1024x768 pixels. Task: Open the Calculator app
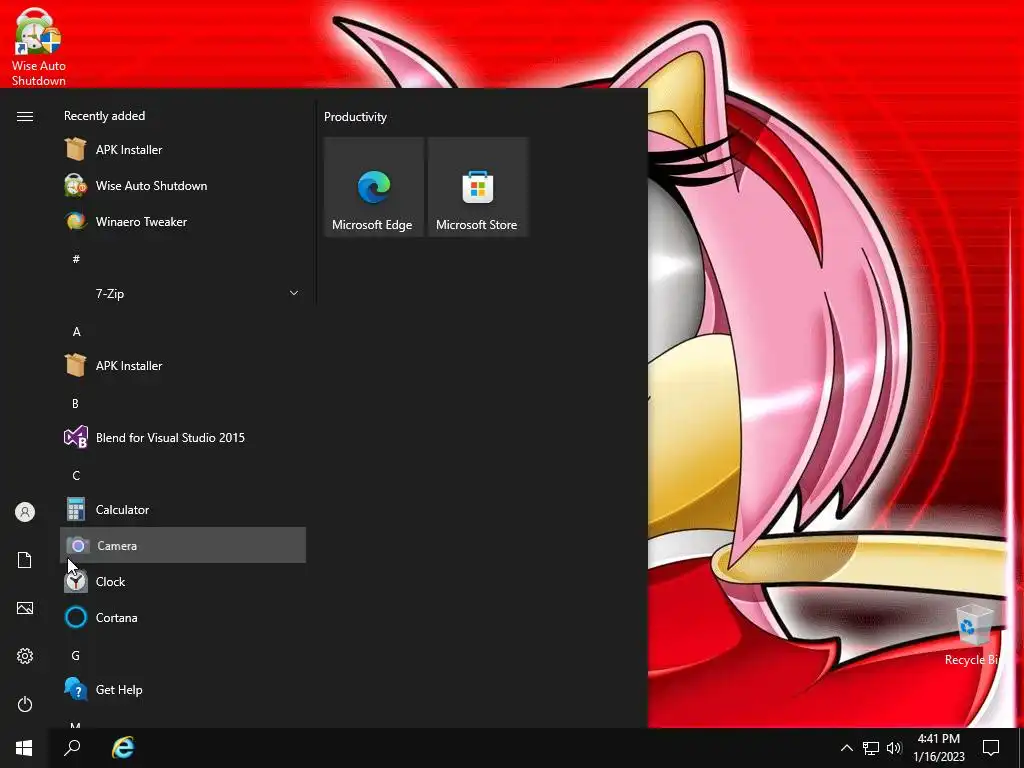coord(183,509)
